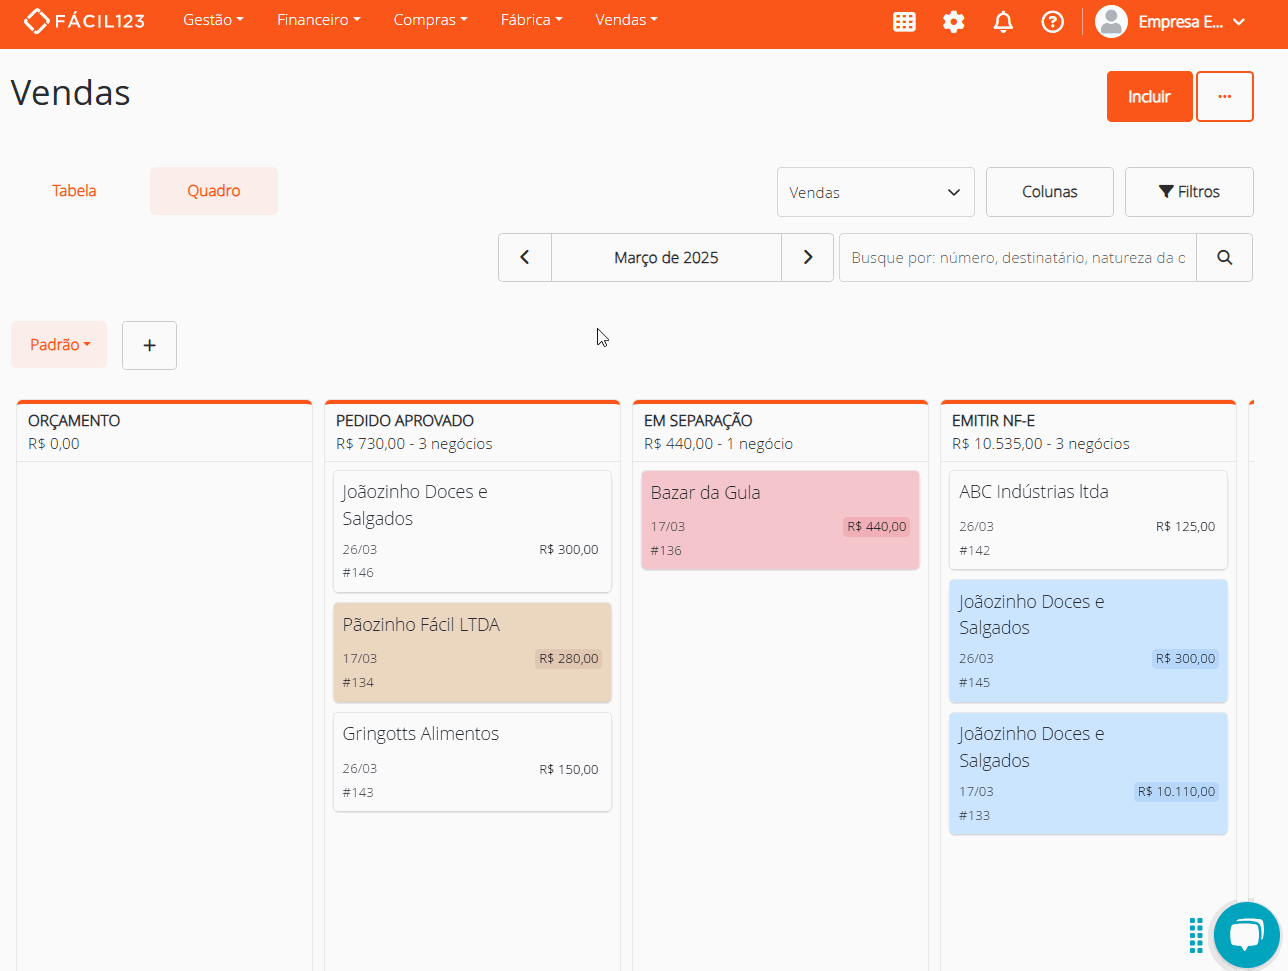This screenshot has height=971, width=1288.
Task: Open the chat support bubble
Action: coord(1246,935)
